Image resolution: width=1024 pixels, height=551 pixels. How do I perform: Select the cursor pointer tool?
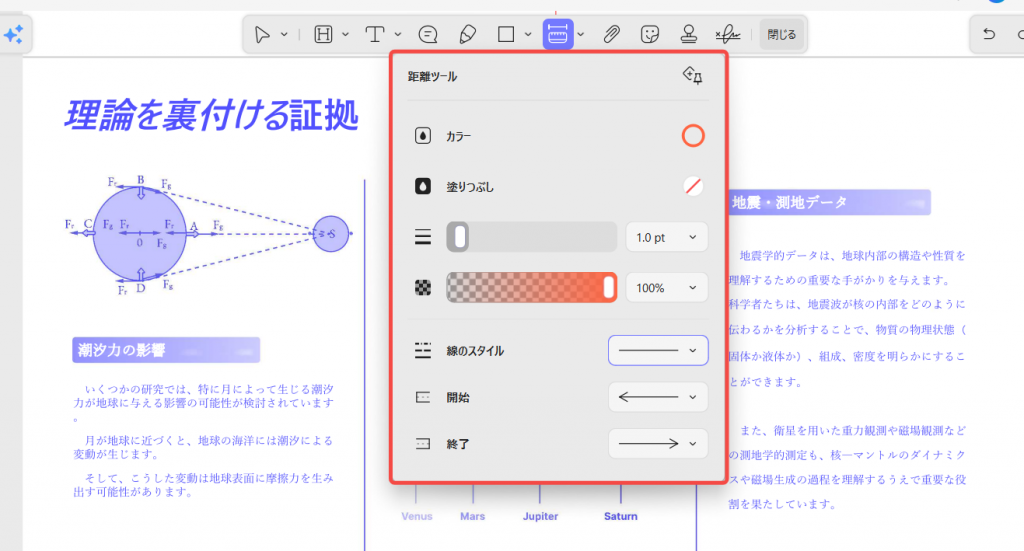262,35
